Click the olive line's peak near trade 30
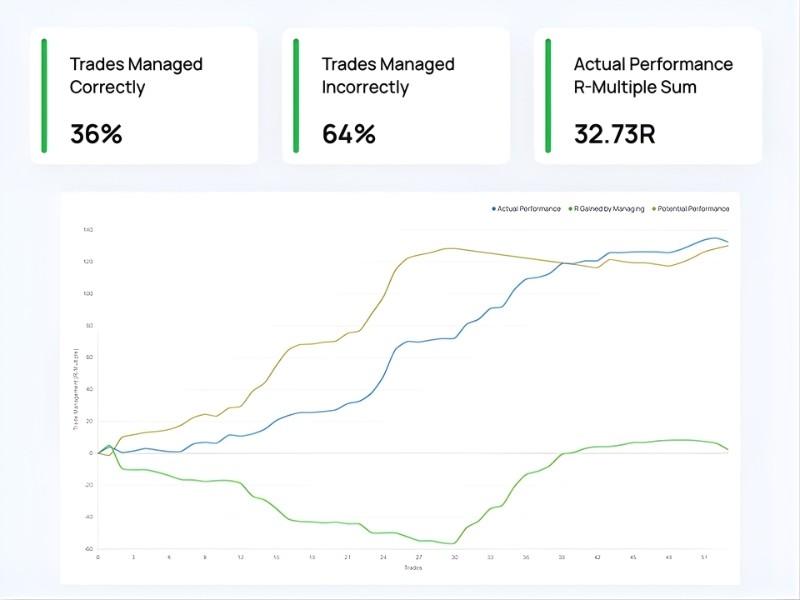 (450, 248)
